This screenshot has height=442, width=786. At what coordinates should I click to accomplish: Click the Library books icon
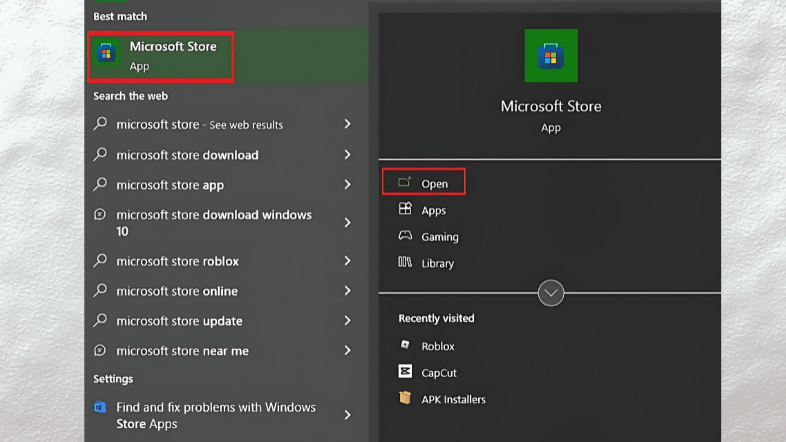coord(405,263)
